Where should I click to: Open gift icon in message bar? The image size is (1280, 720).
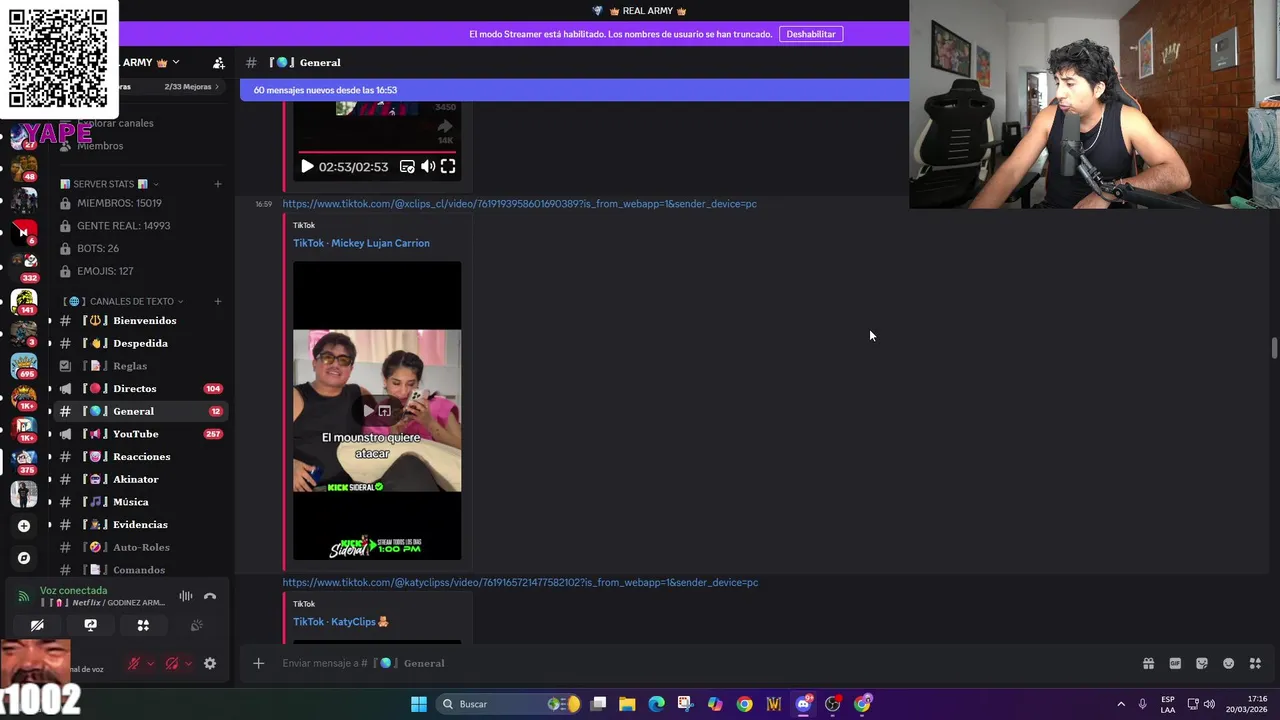pos(1148,663)
